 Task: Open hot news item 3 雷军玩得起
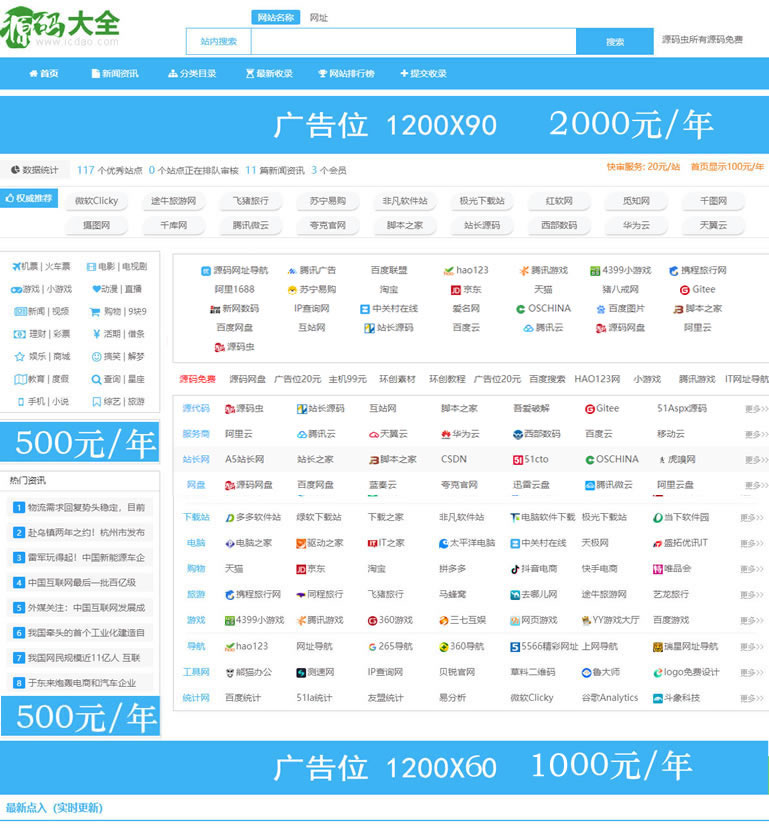point(80,558)
